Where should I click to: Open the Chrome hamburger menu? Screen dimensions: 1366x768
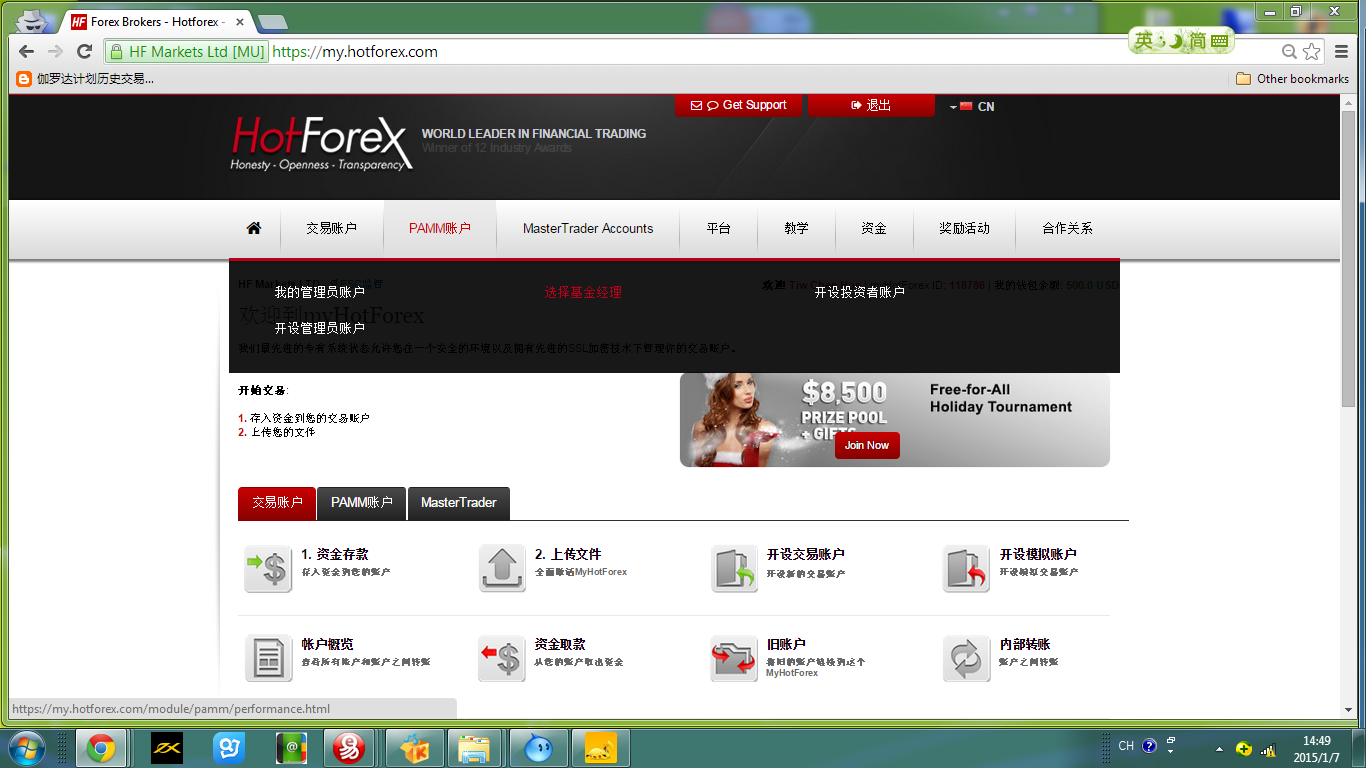coord(1342,52)
